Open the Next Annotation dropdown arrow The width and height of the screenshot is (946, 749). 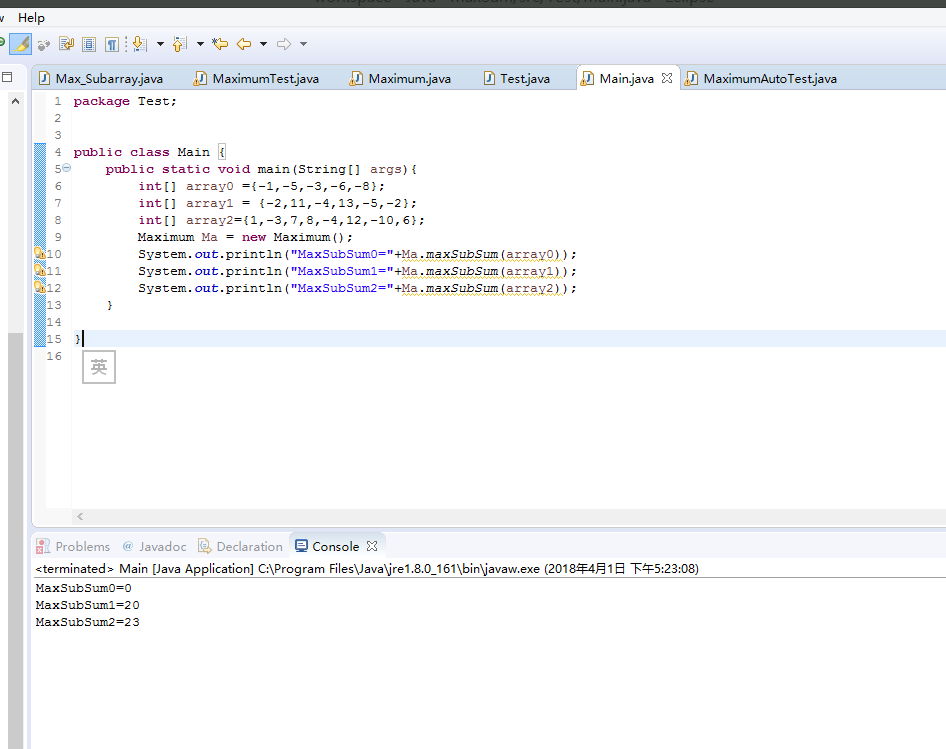(x=160, y=44)
